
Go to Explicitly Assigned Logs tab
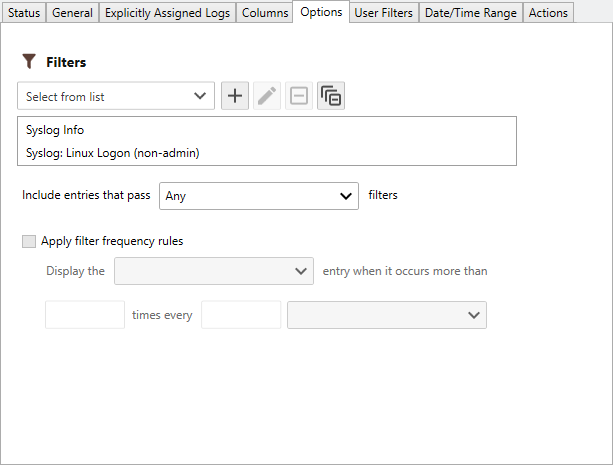point(167,13)
